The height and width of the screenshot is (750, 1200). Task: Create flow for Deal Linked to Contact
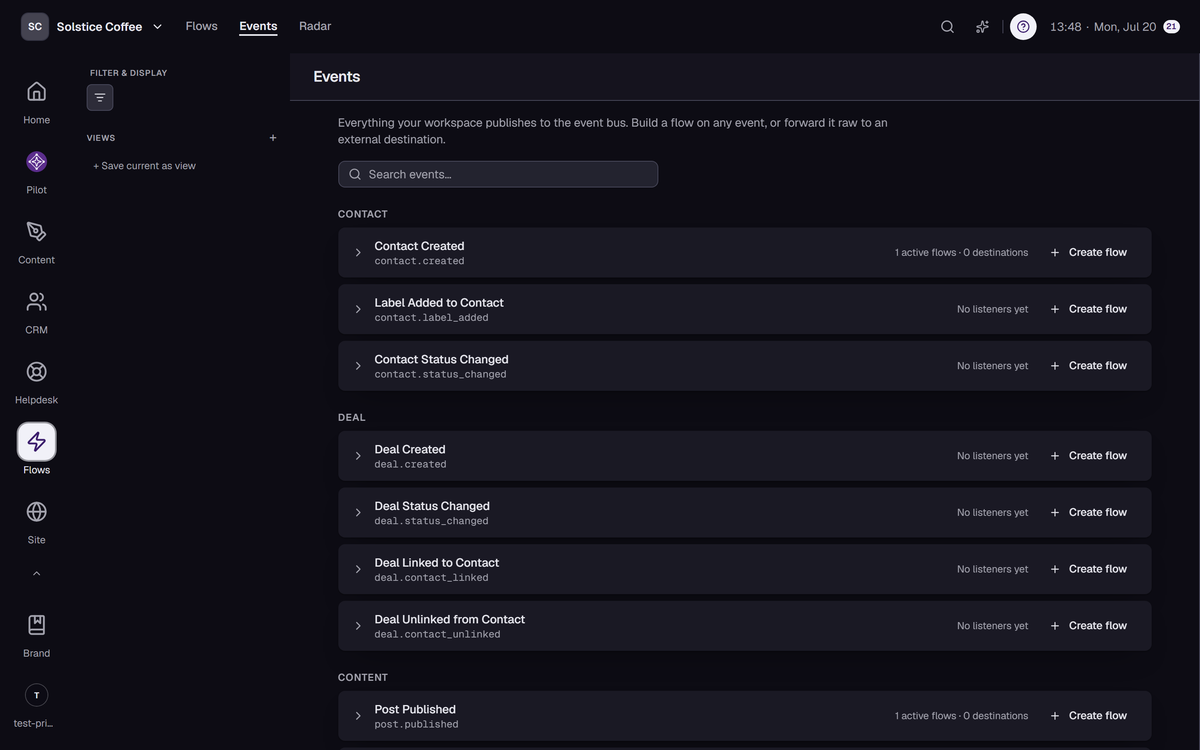(x=1089, y=569)
